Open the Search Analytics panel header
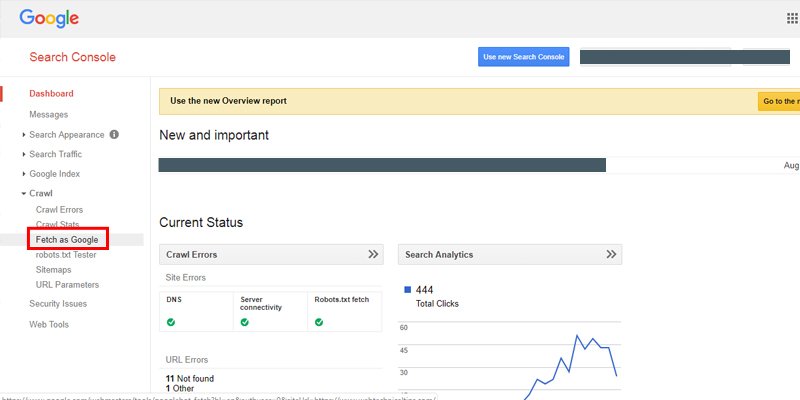The width and height of the screenshot is (800, 400). tap(510, 254)
